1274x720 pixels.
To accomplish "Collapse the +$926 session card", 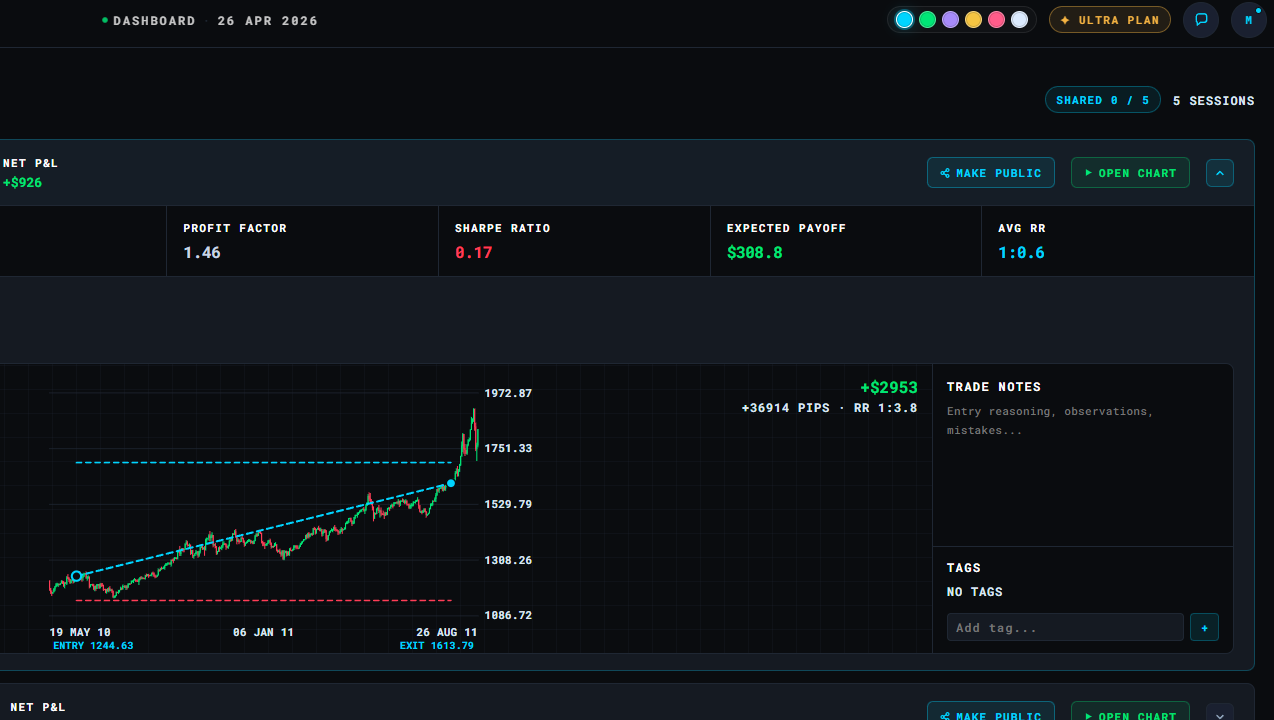I will tap(1220, 173).
